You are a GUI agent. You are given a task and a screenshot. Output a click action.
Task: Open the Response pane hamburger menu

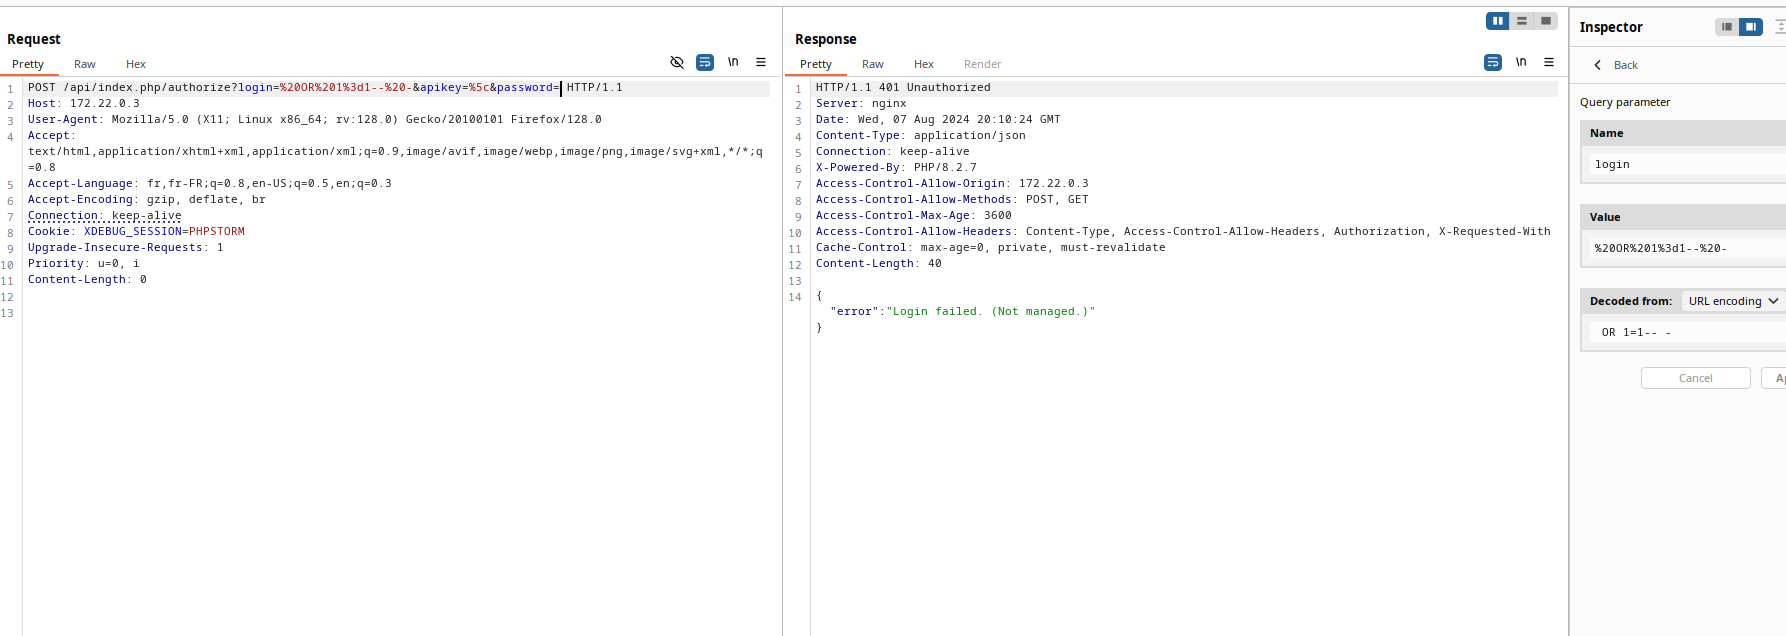(x=1549, y=62)
